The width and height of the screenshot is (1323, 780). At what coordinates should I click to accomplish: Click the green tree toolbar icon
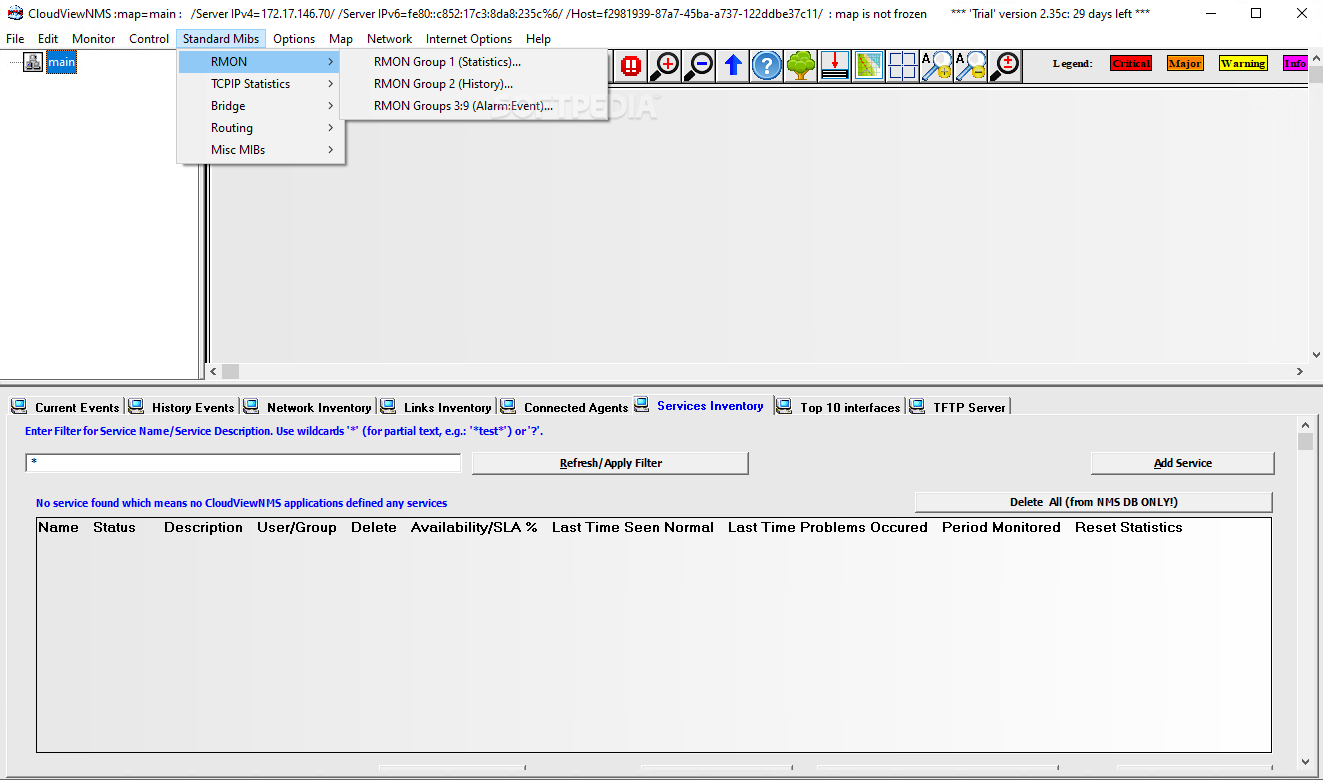point(801,66)
